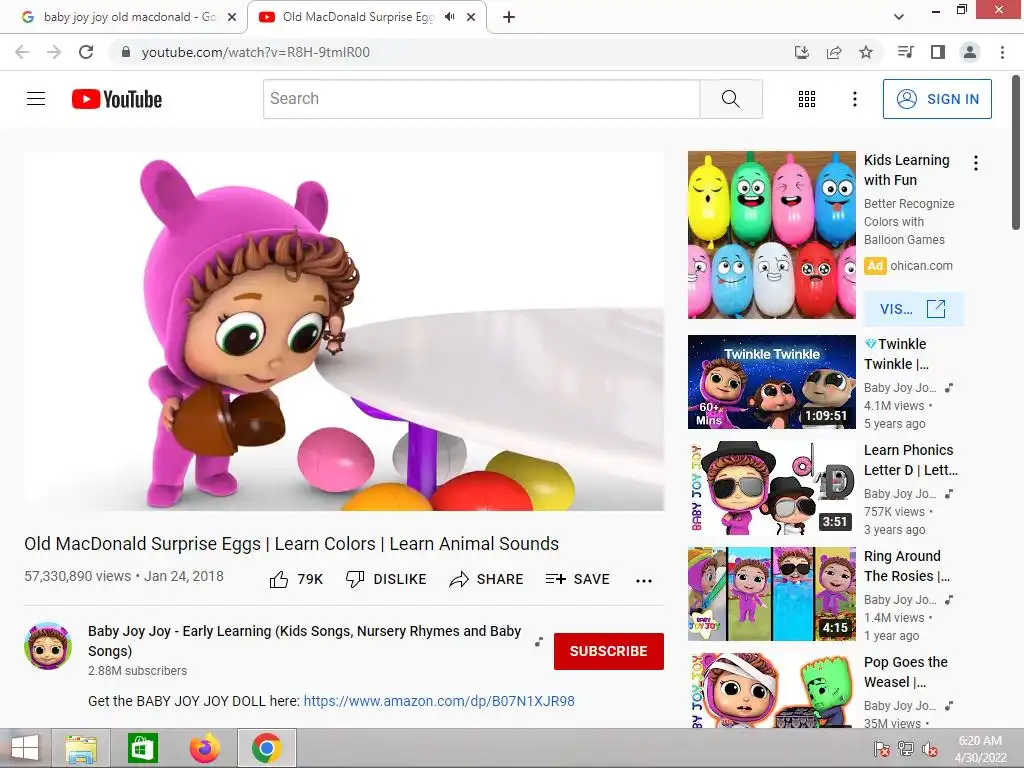
Task: Click the YouTube logo
Action: [x=117, y=99]
